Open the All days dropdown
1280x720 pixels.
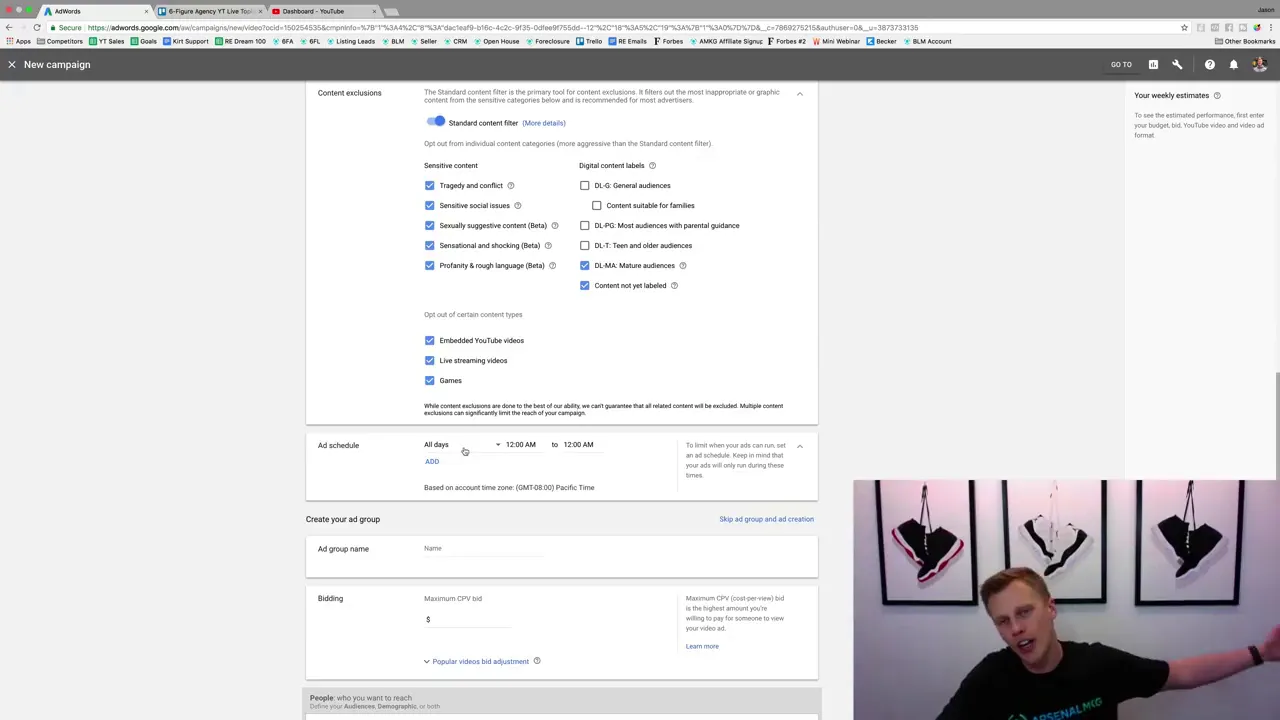(x=462, y=444)
